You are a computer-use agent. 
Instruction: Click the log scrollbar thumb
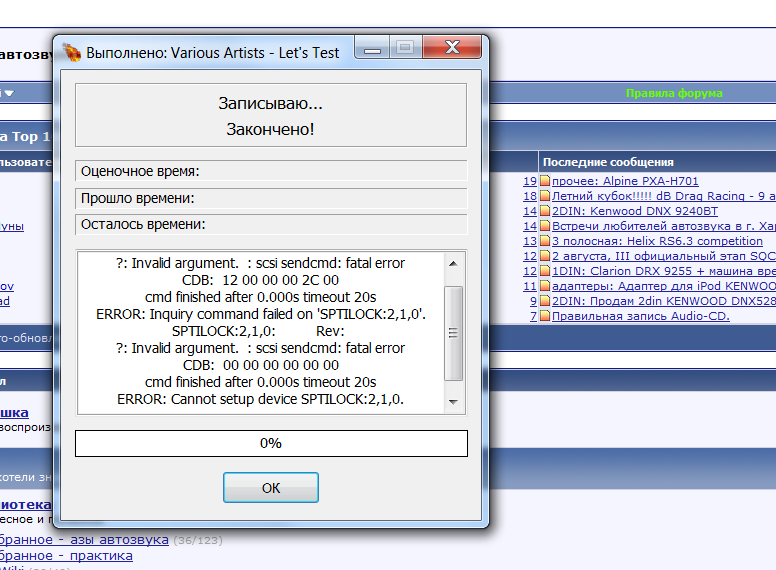454,332
